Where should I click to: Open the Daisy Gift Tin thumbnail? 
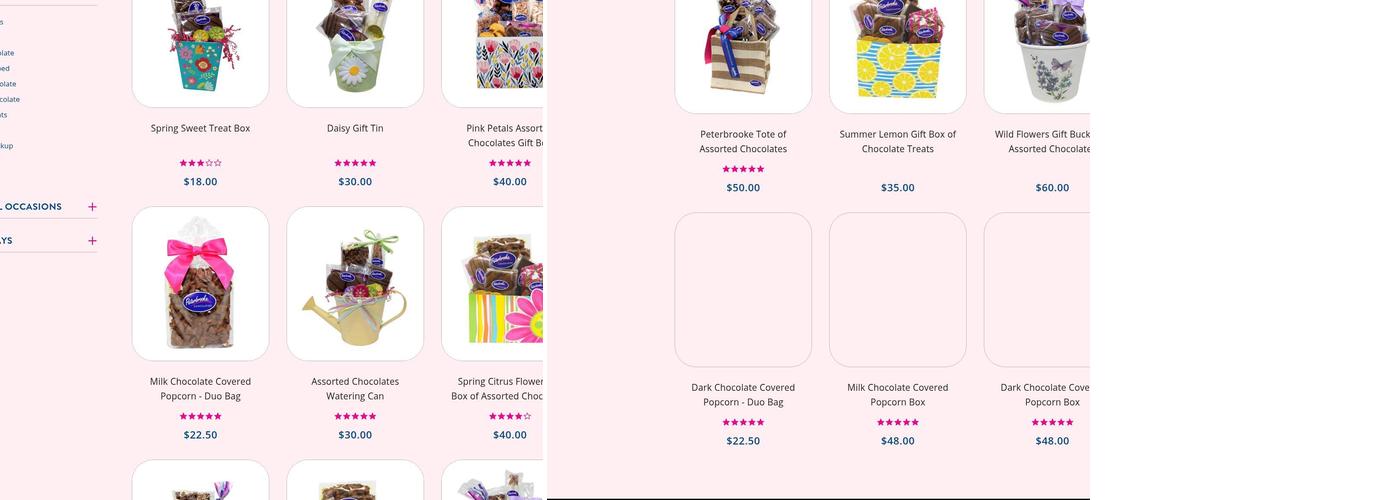click(x=355, y=50)
